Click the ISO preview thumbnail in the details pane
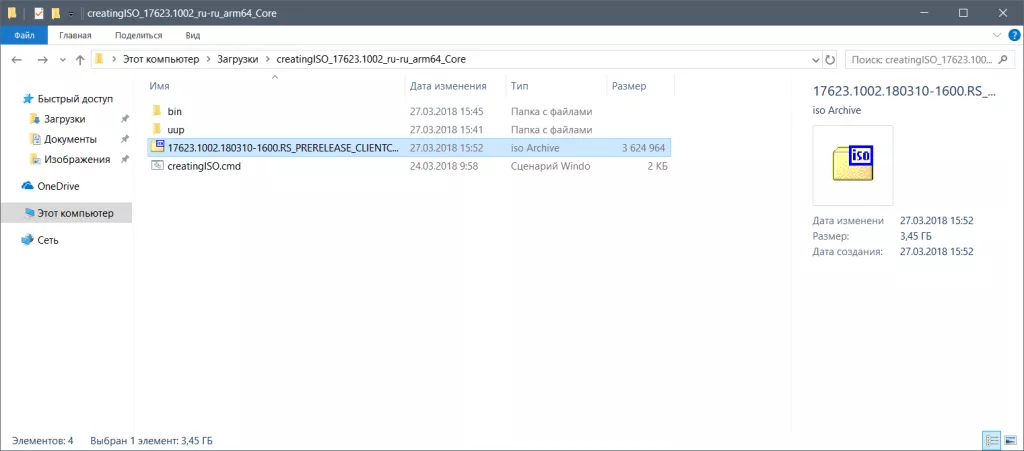 click(x=853, y=165)
